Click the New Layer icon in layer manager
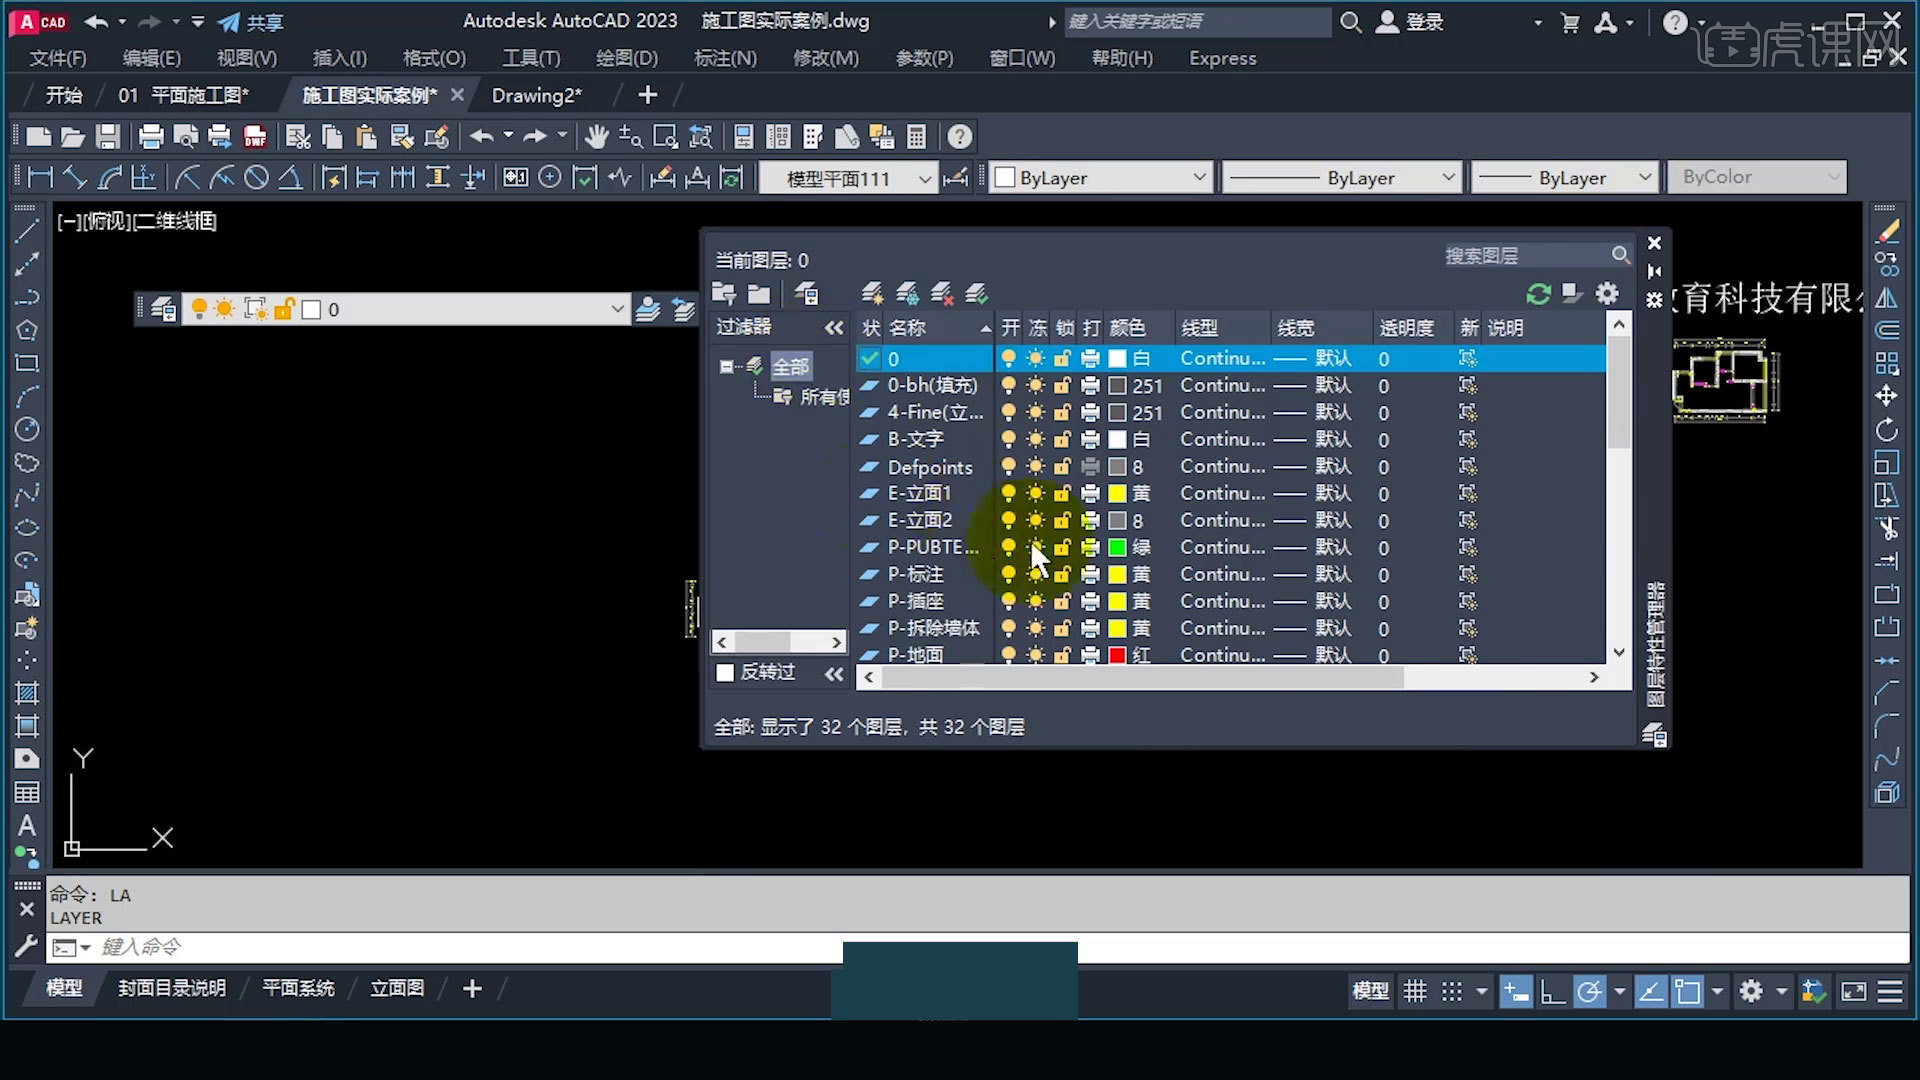The height and width of the screenshot is (1080, 1920). coord(871,293)
